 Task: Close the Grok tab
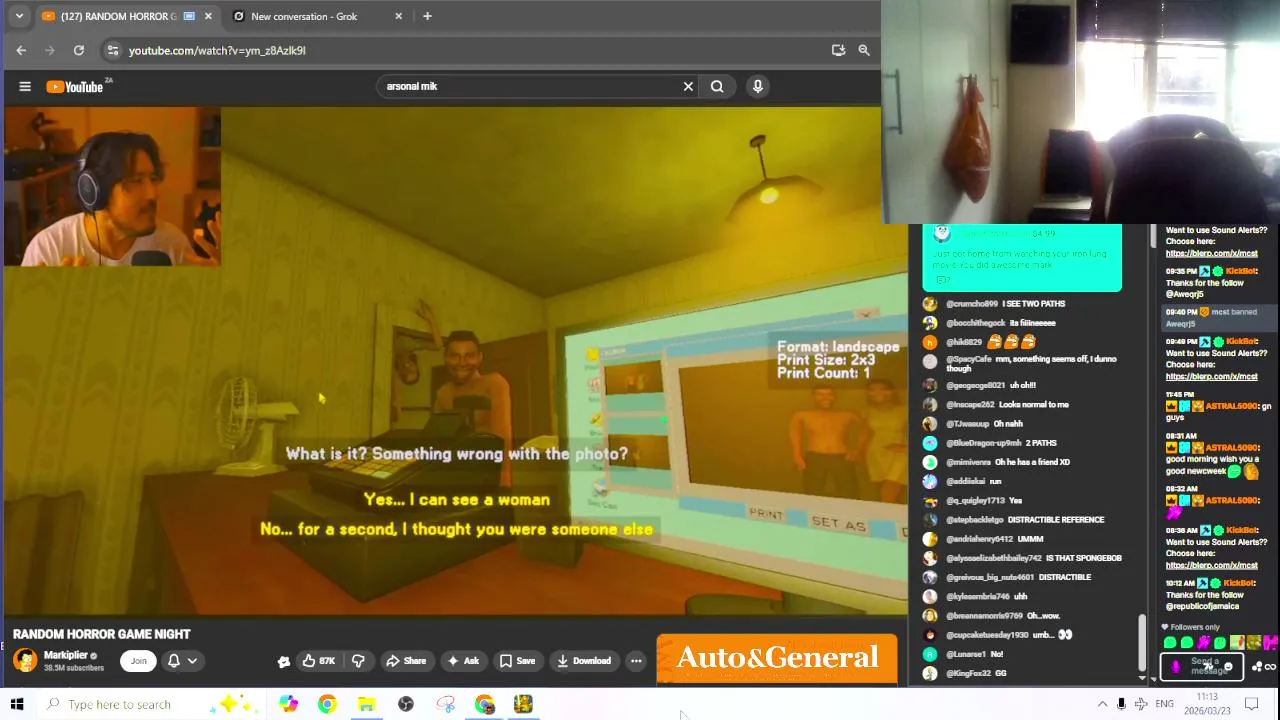(x=398, y=16)
